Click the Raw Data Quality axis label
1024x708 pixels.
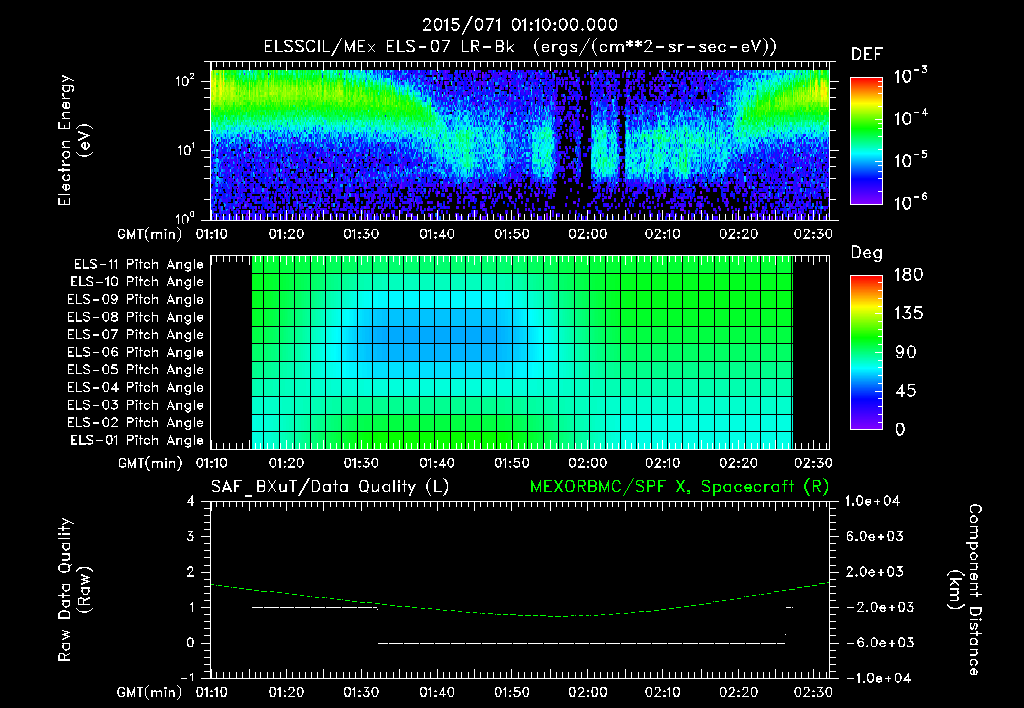point(74,590)
